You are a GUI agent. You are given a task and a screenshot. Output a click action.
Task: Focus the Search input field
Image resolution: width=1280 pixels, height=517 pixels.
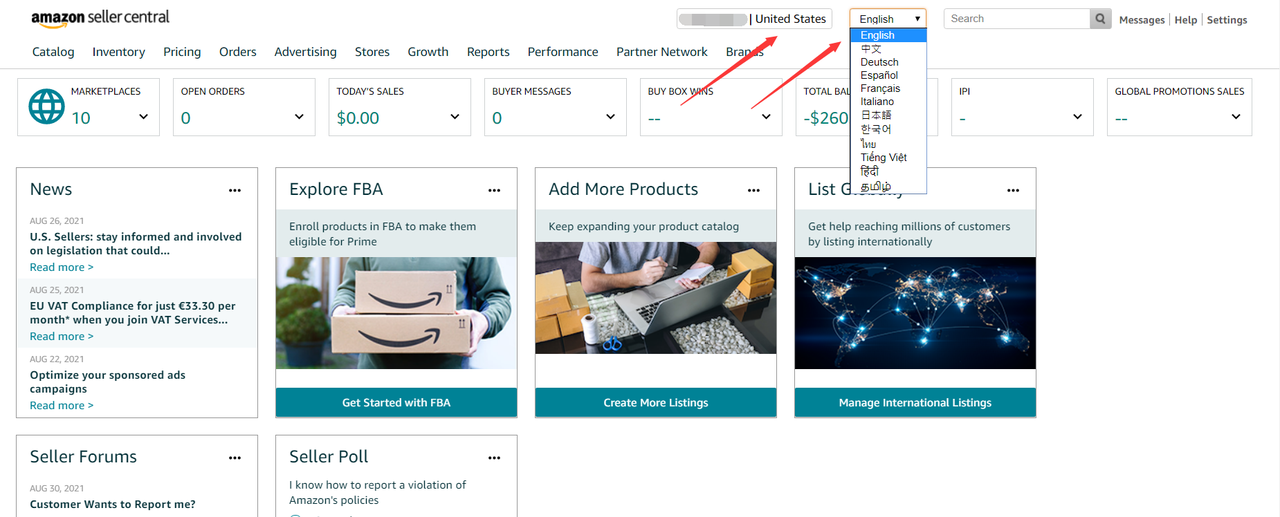(1015, 19)
